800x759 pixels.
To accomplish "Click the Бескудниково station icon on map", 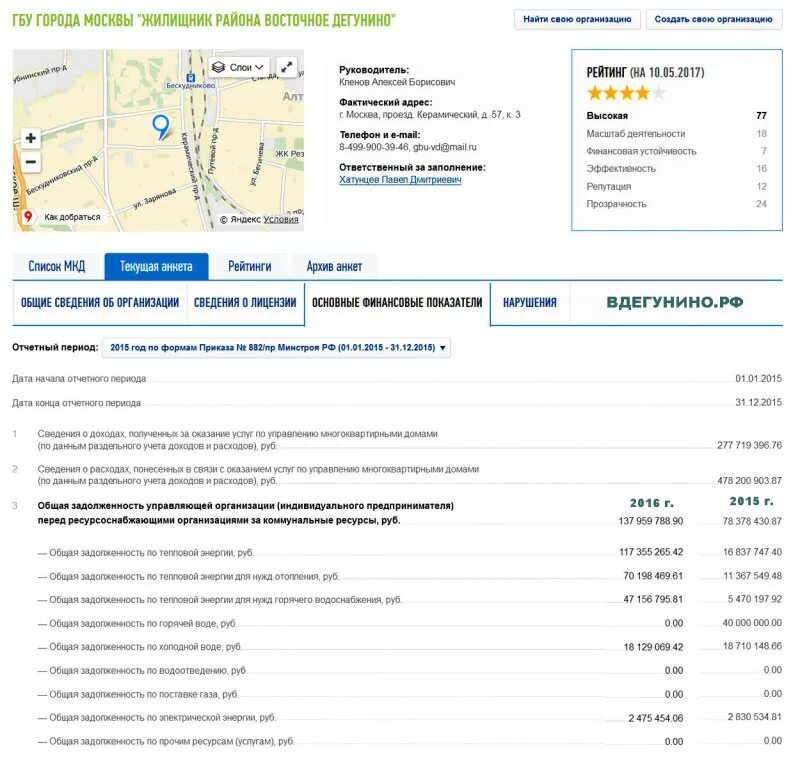I will click(x=191, y=78).
